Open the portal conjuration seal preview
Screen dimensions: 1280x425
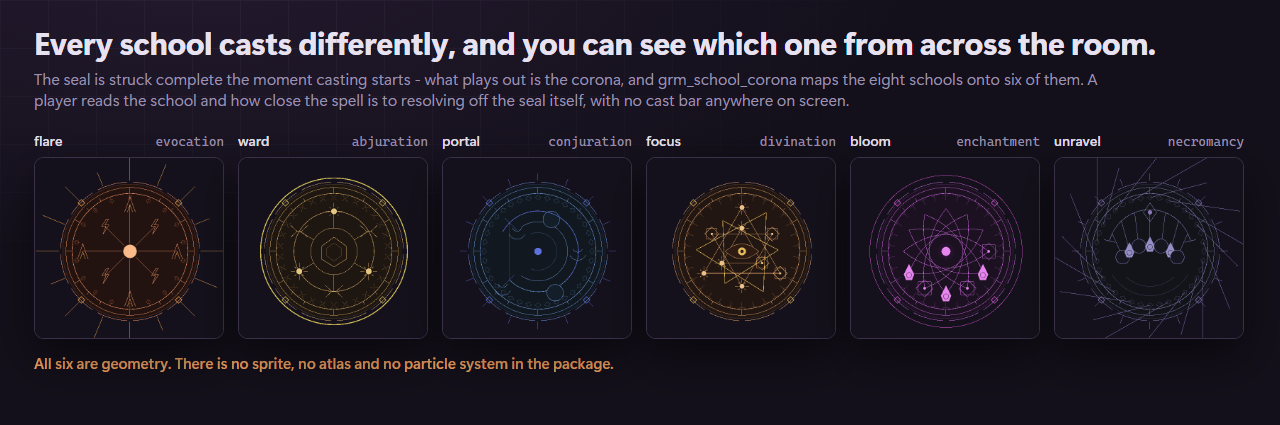(x=537, y=248)
